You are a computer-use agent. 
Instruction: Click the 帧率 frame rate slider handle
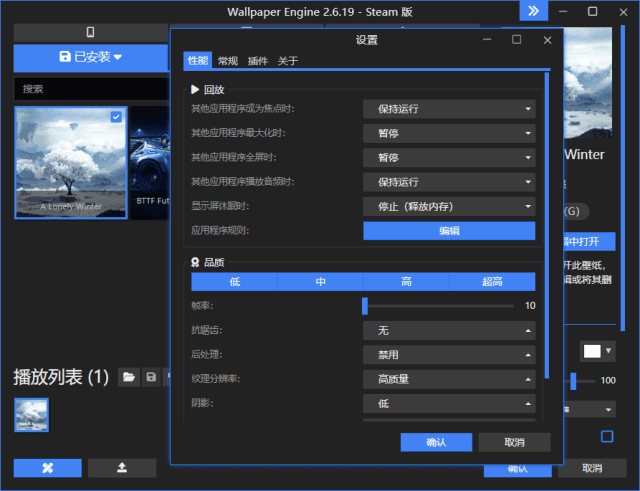tap(366, 306)
